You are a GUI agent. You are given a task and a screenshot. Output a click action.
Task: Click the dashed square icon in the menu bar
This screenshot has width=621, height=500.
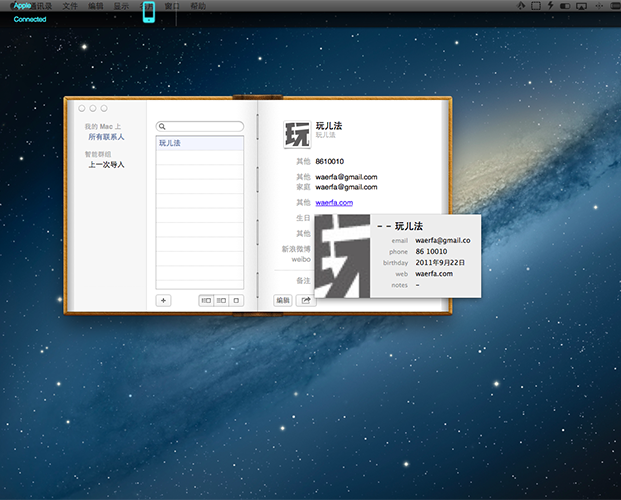coord(534,6)
